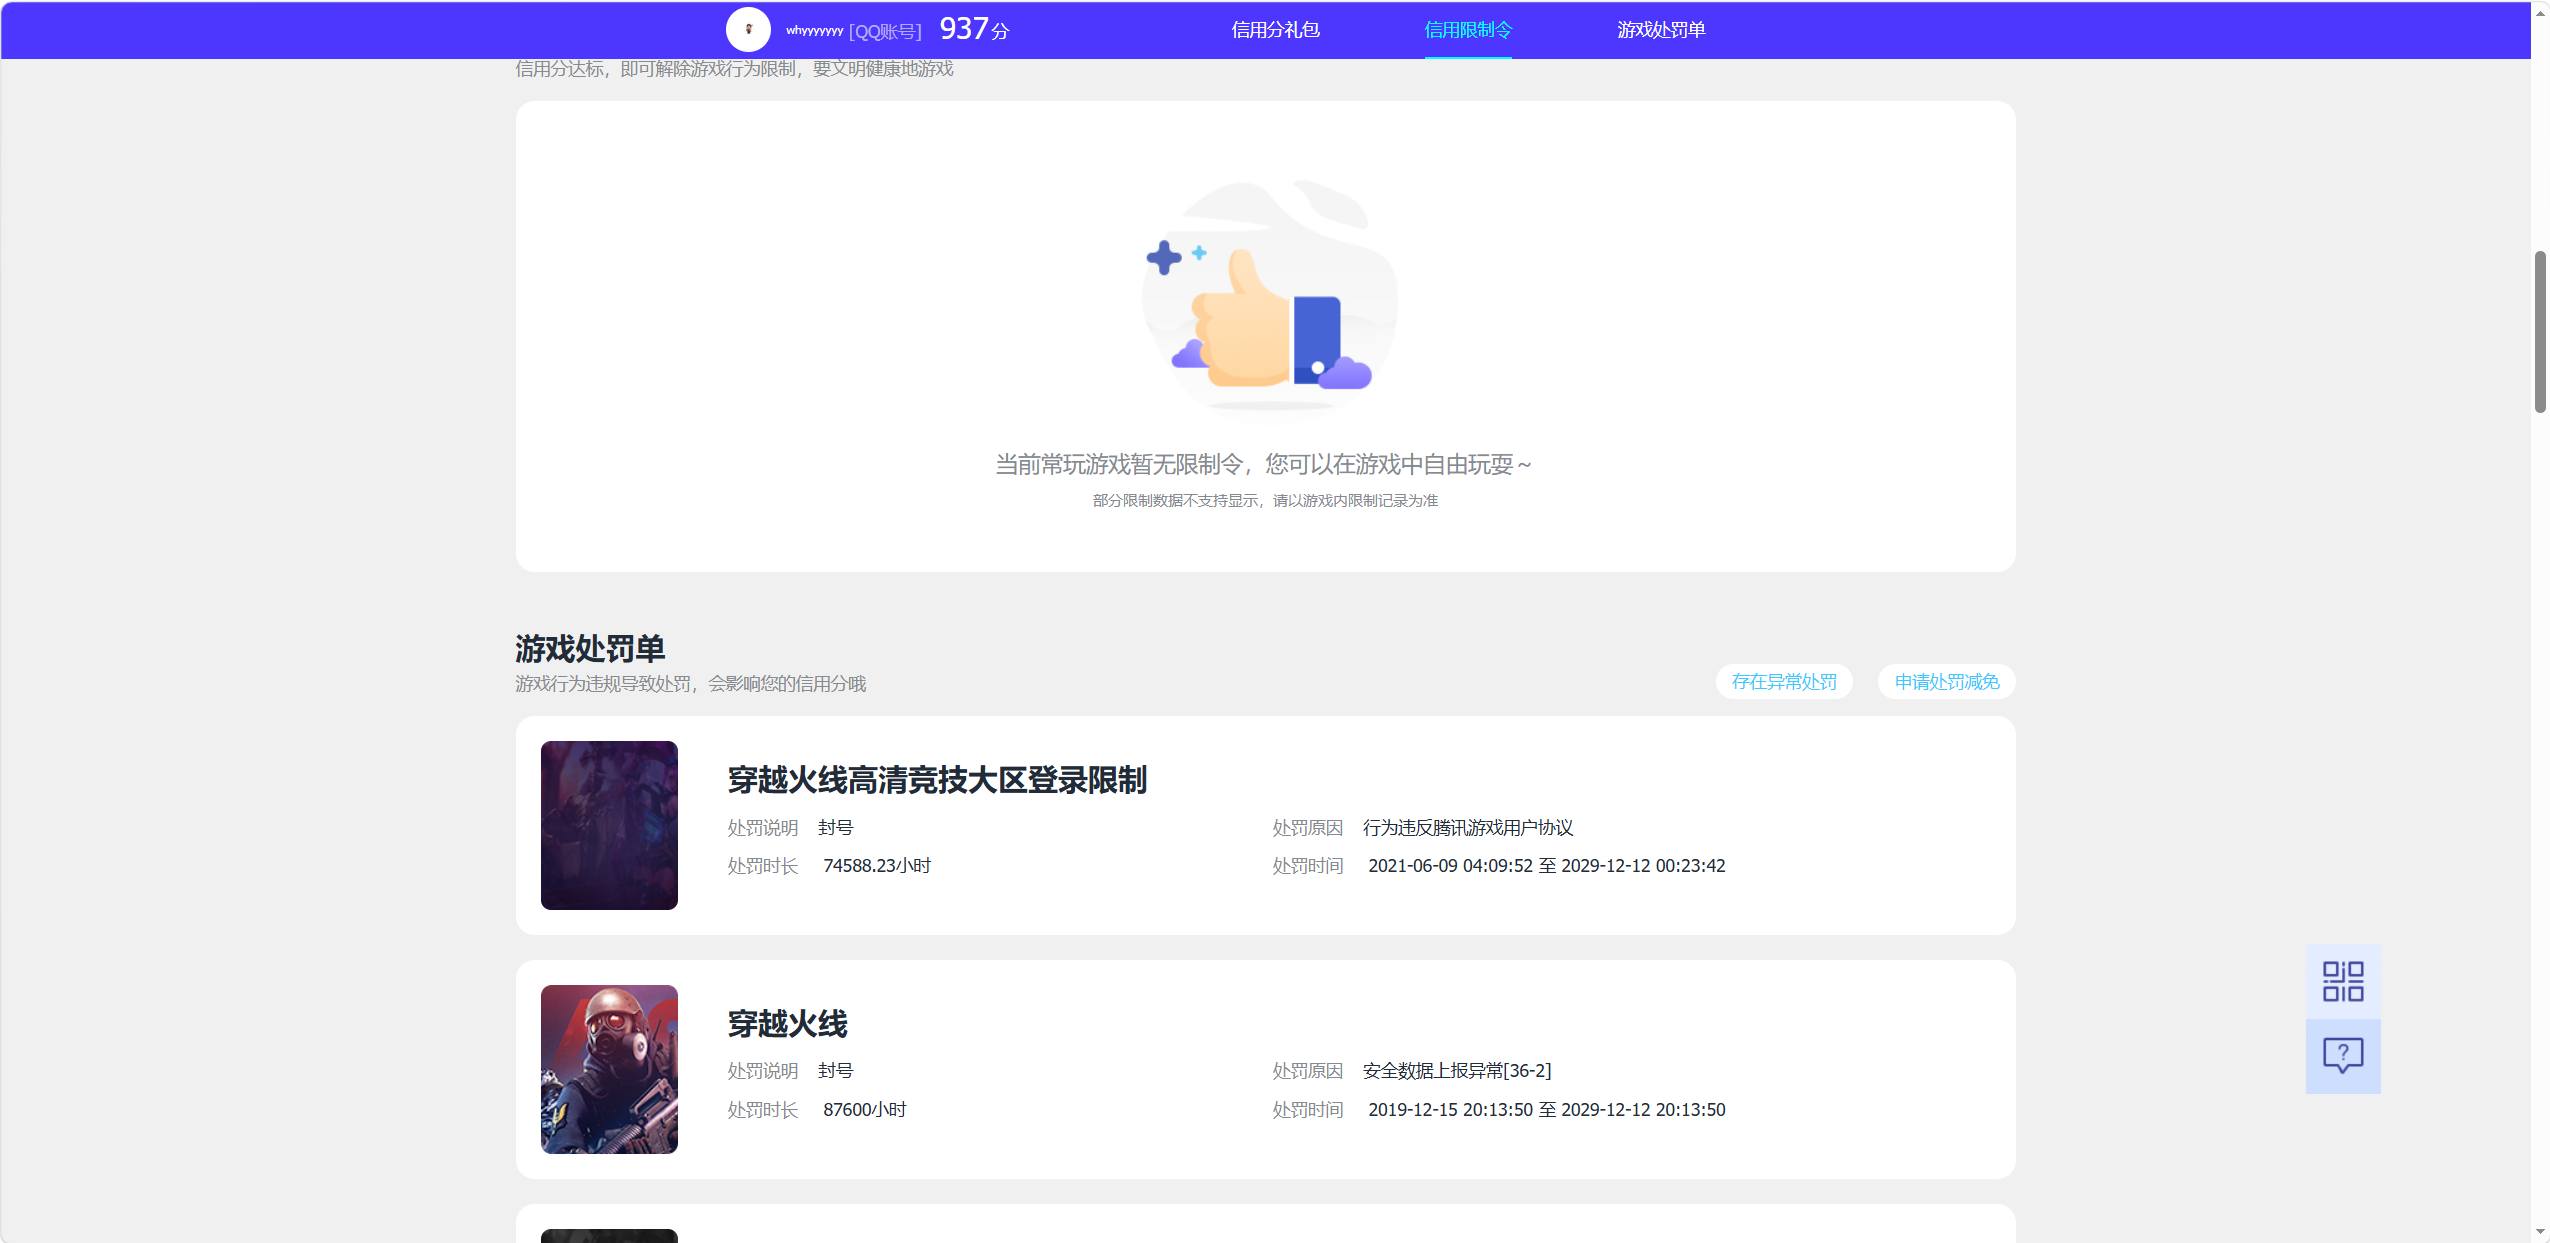Viewport: 2550px width, 1243px height.
Task: Switch to 信用限制令 tab
Action: (1468, 30)
